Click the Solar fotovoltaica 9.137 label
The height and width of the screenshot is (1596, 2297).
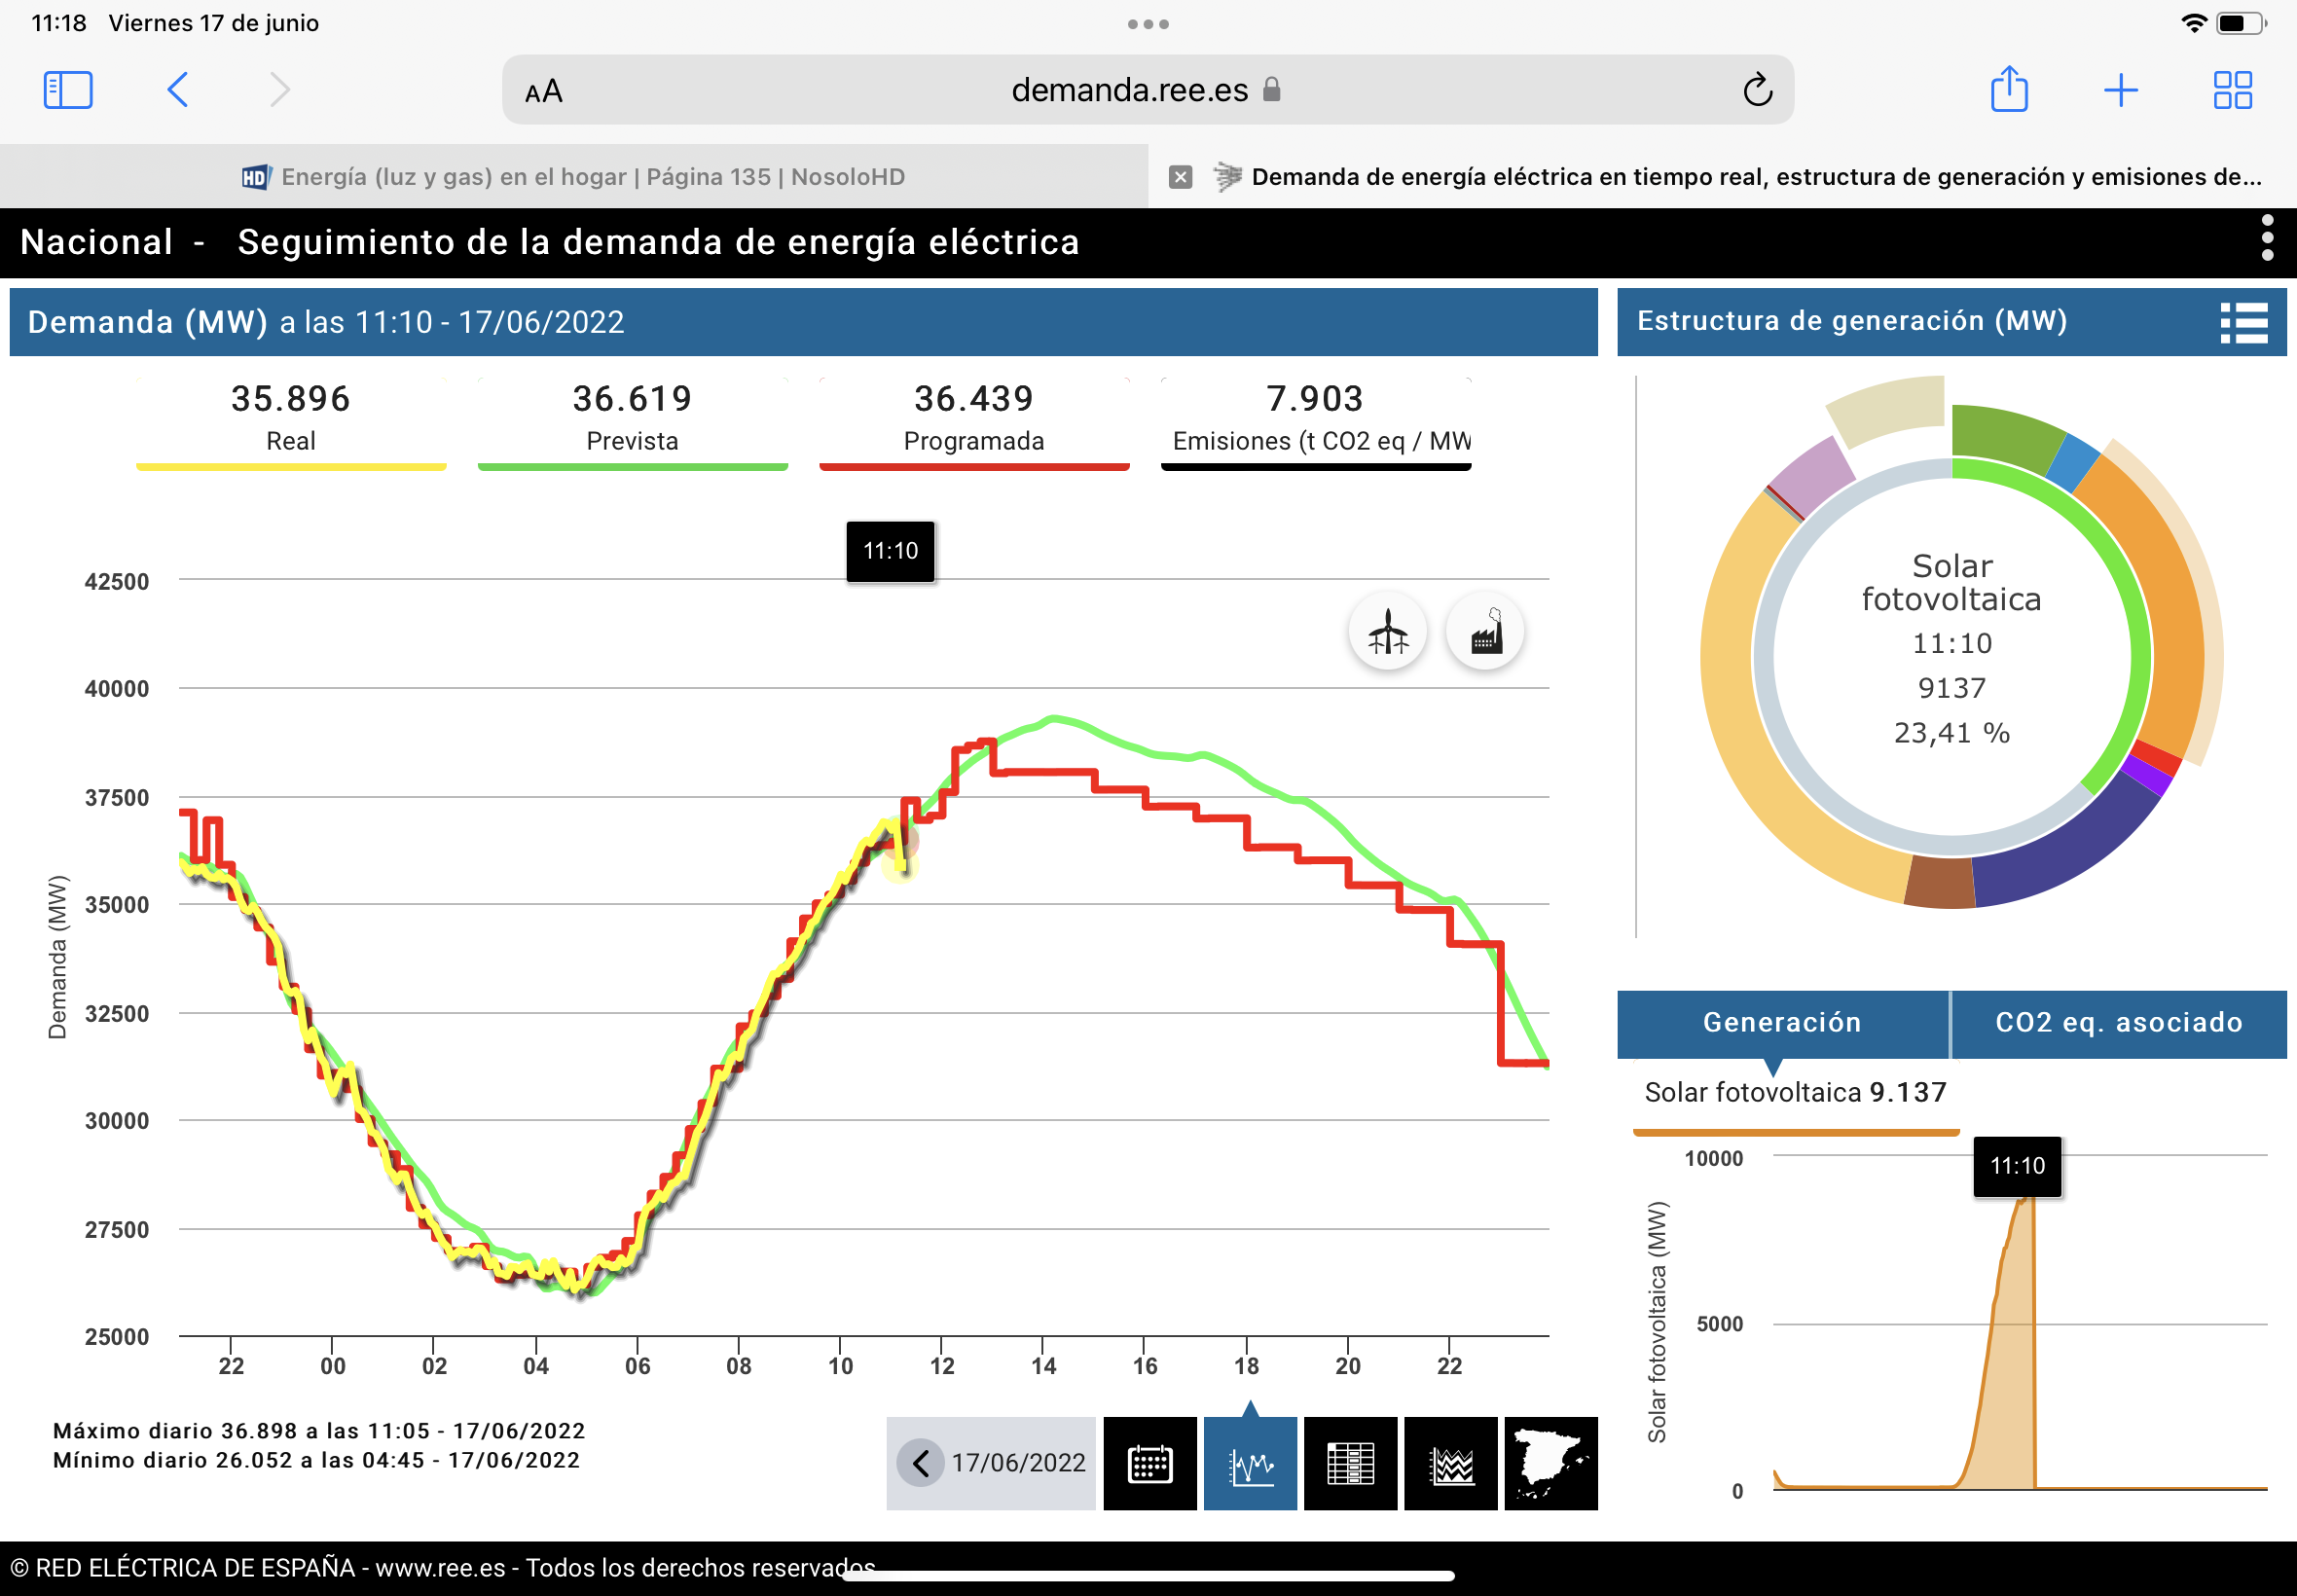click(x=1795, y=1092)
